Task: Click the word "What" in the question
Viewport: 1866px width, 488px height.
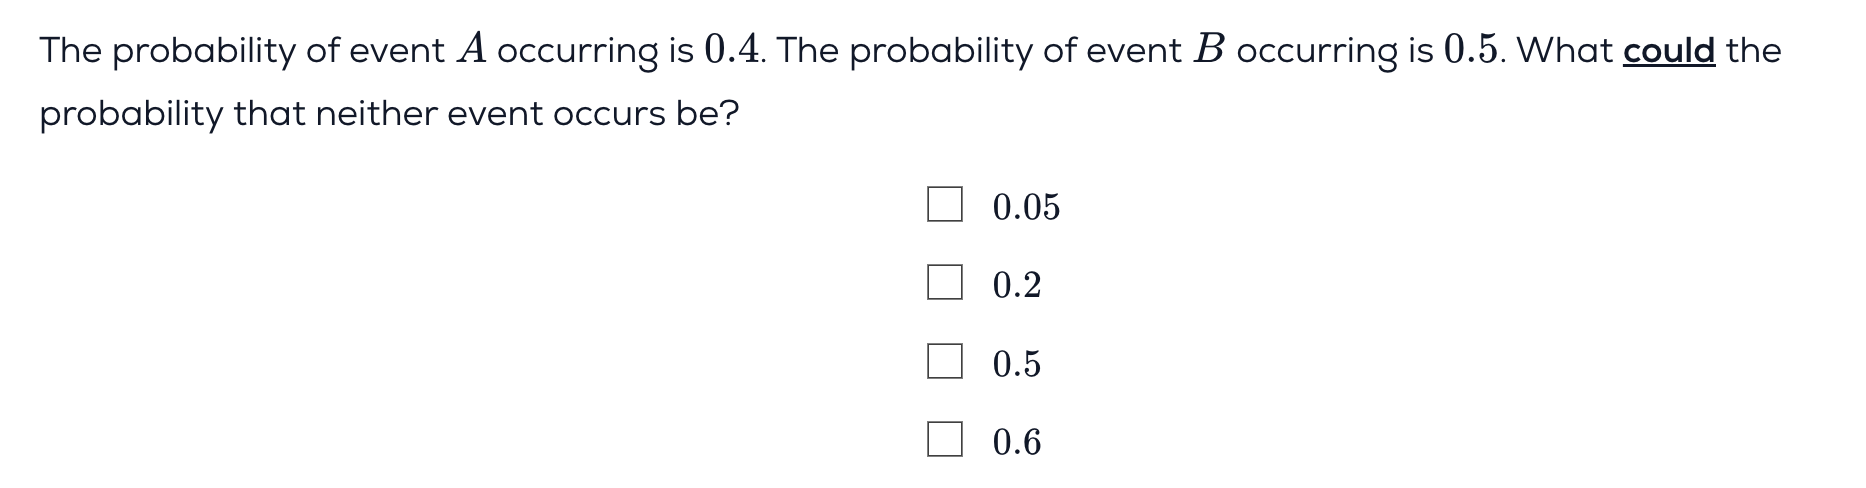Action: point(1564,50)
